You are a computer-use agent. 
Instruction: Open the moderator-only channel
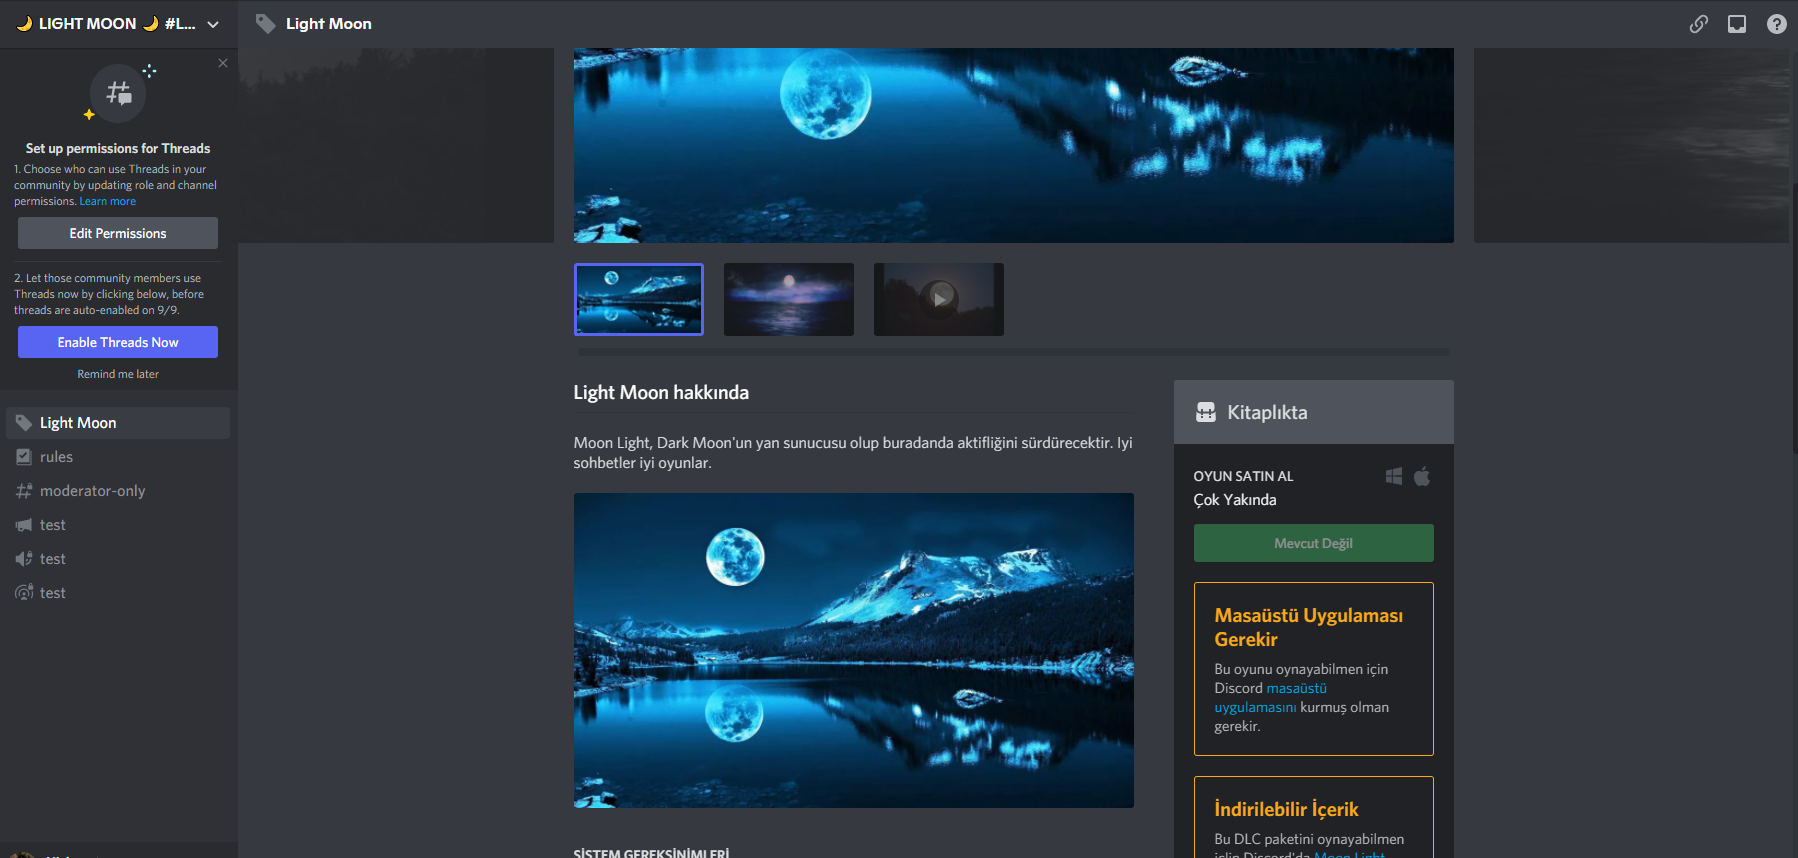point(118,491)
